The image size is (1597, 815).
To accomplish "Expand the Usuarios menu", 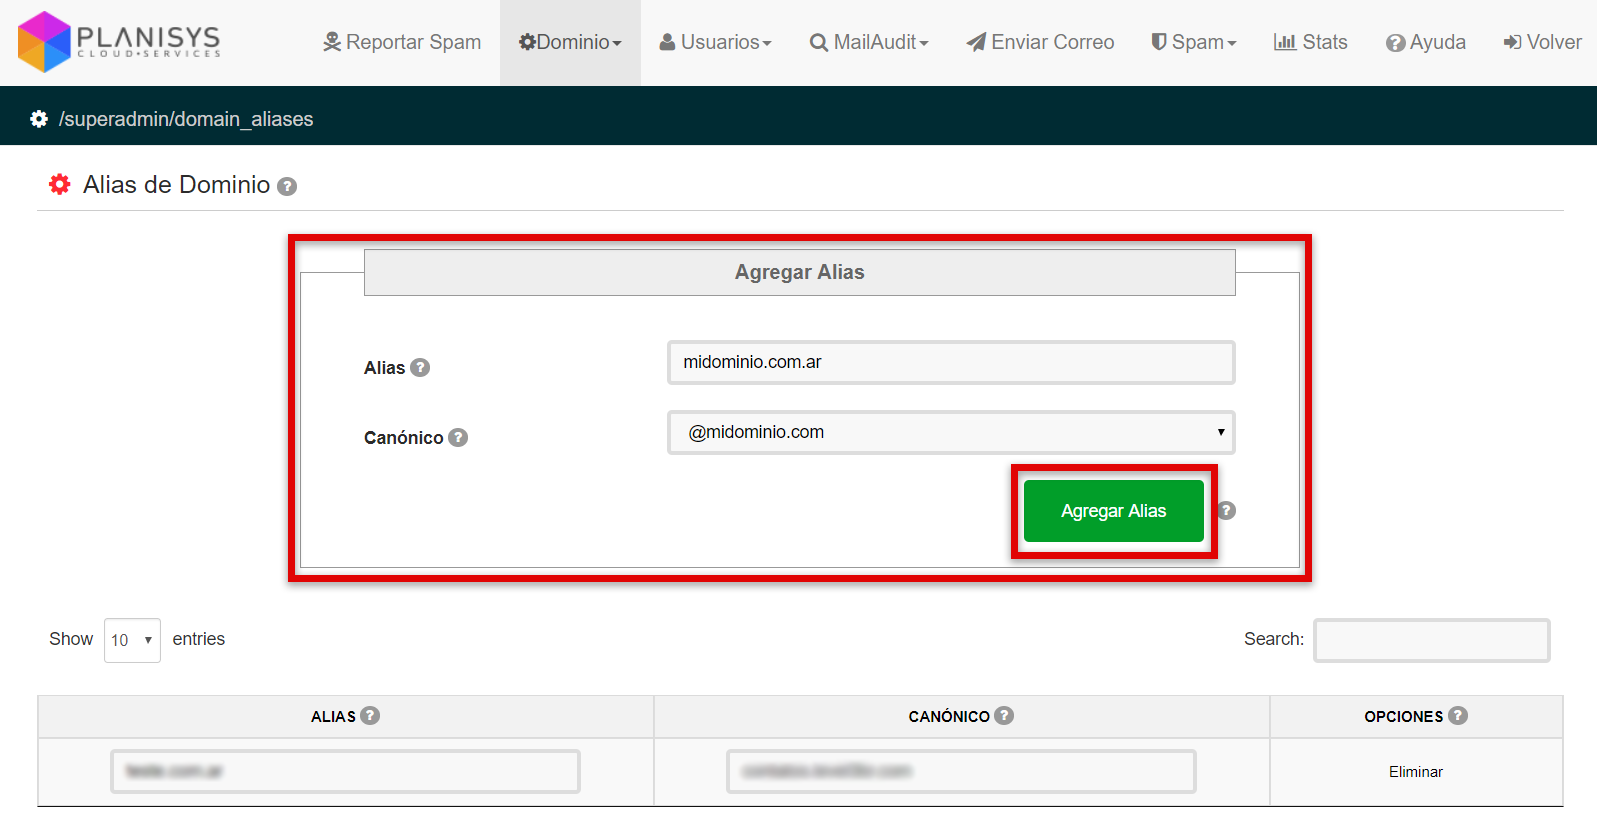I will (715, 42).
